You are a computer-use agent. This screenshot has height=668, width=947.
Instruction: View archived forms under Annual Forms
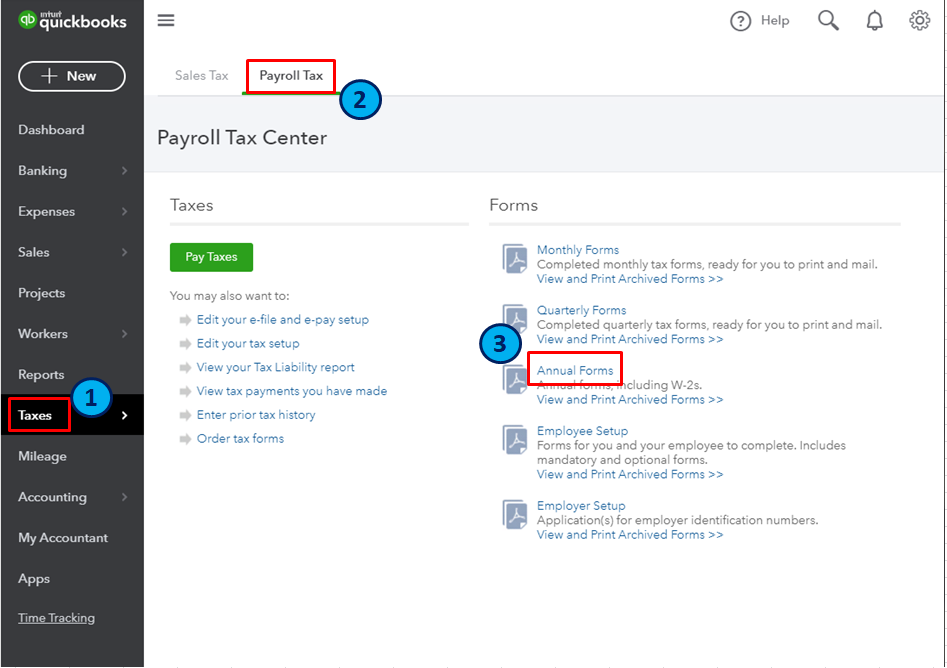click(x=630, y=400)
